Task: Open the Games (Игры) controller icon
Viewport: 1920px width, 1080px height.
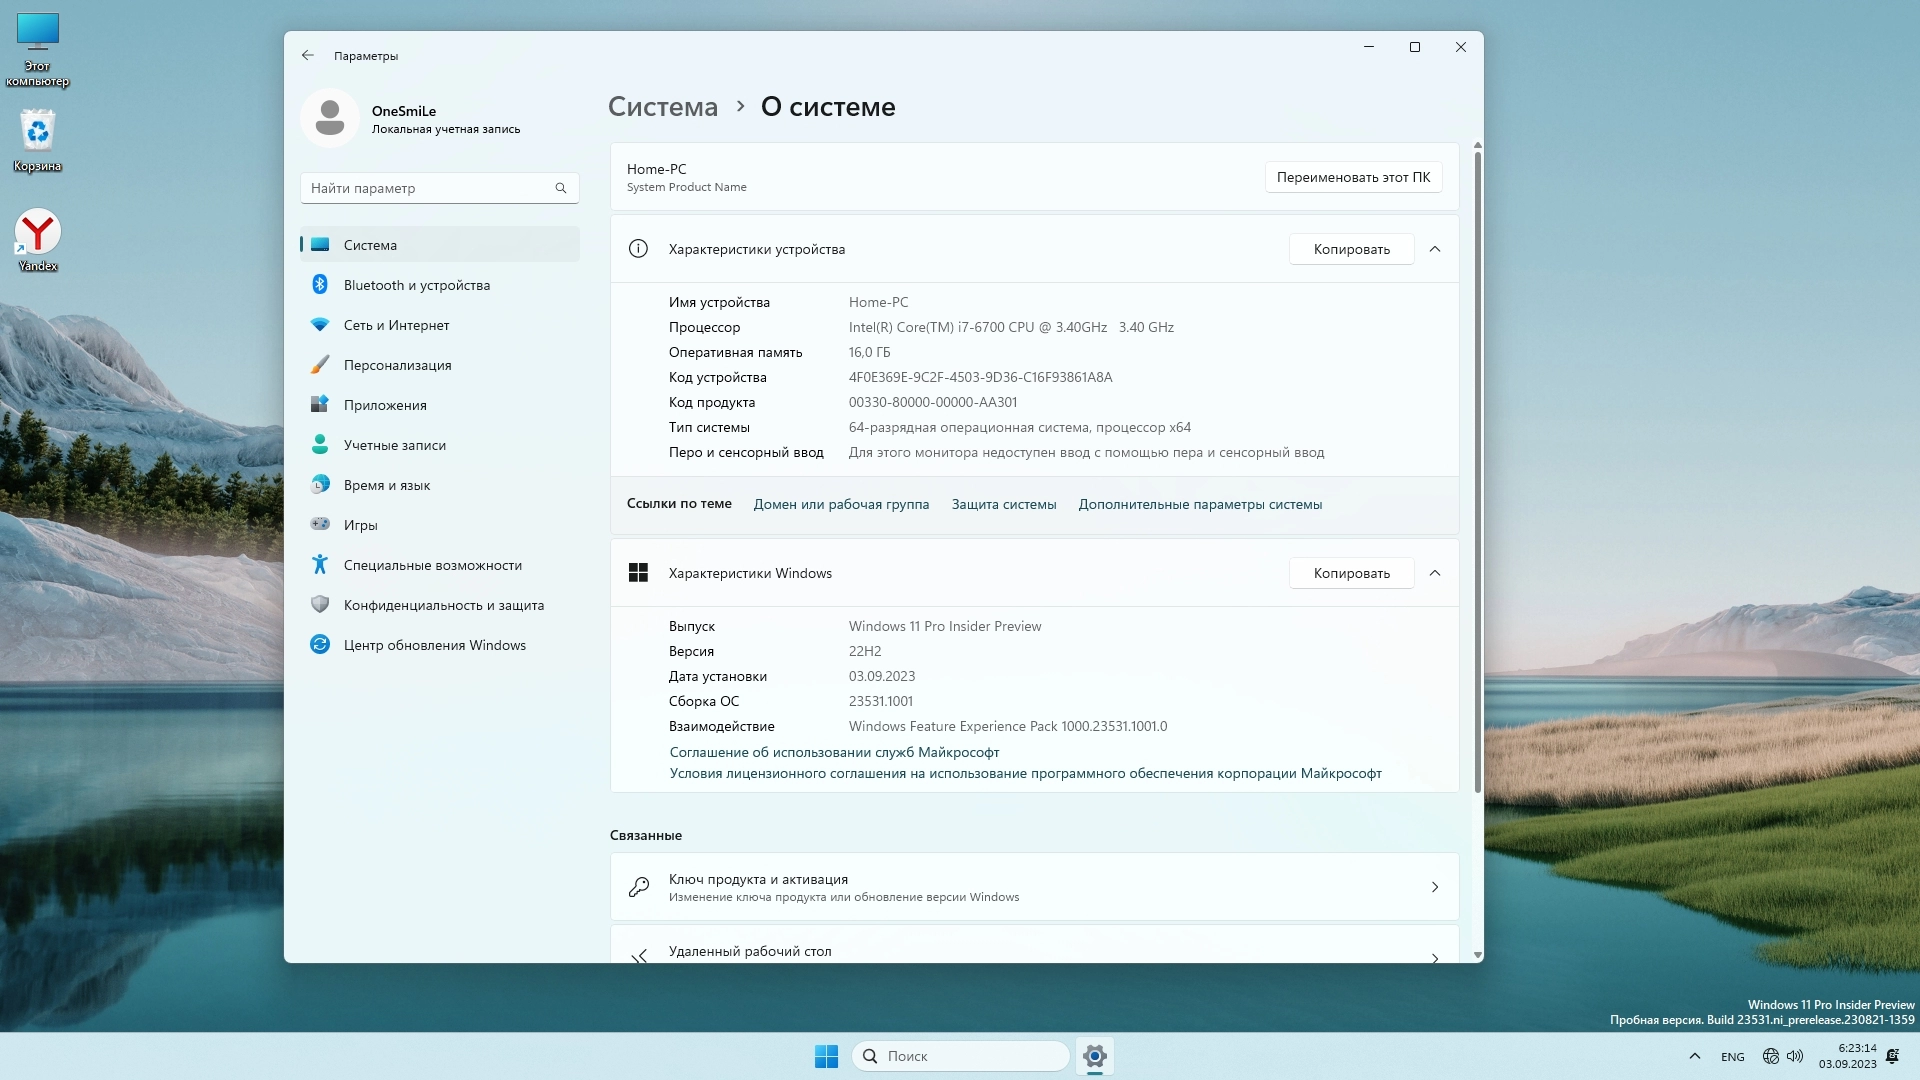Action: pos(320,525)
